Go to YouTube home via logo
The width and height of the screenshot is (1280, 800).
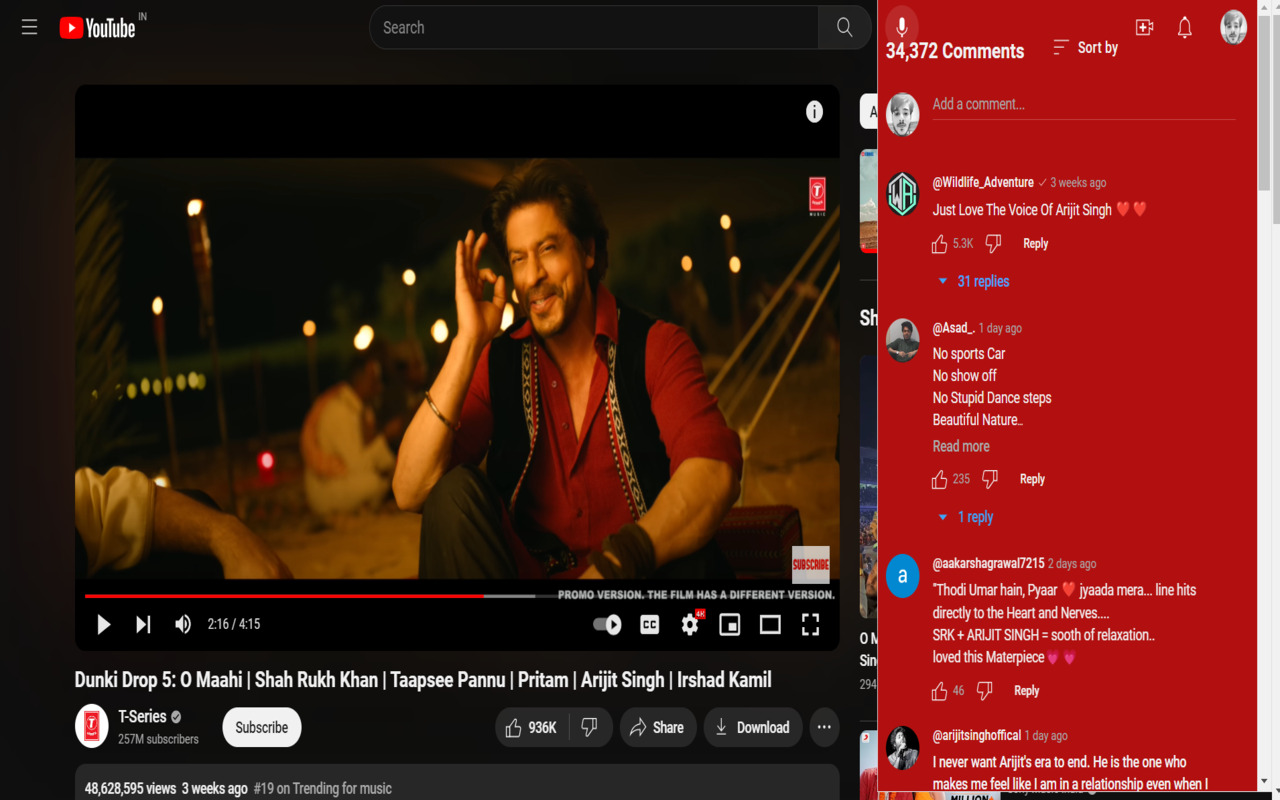(97, 28)
